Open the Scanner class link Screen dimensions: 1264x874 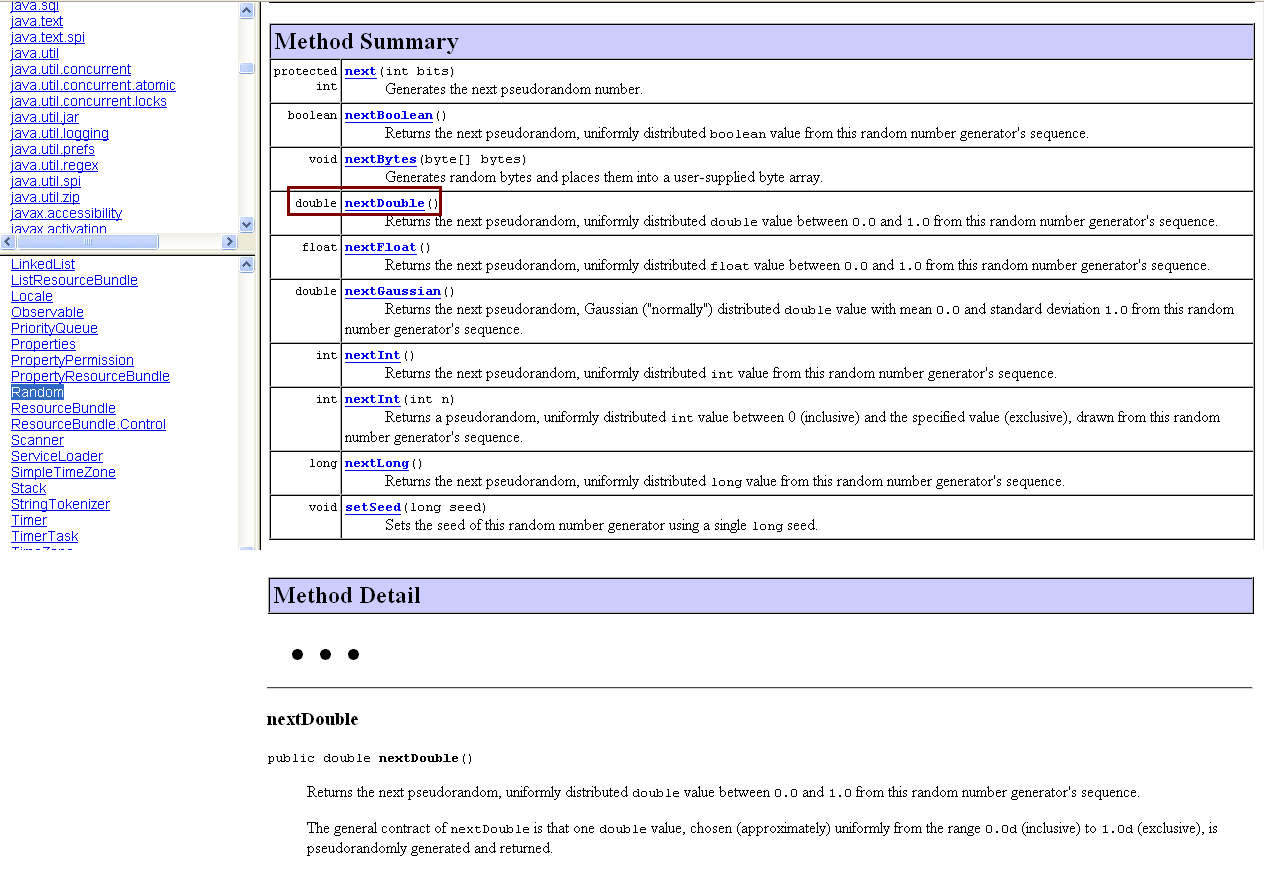click(x=37, y=440)
